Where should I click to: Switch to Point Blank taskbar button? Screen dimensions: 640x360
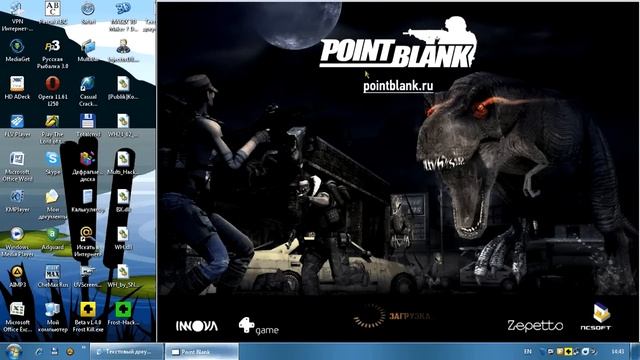tap(201, 351)
